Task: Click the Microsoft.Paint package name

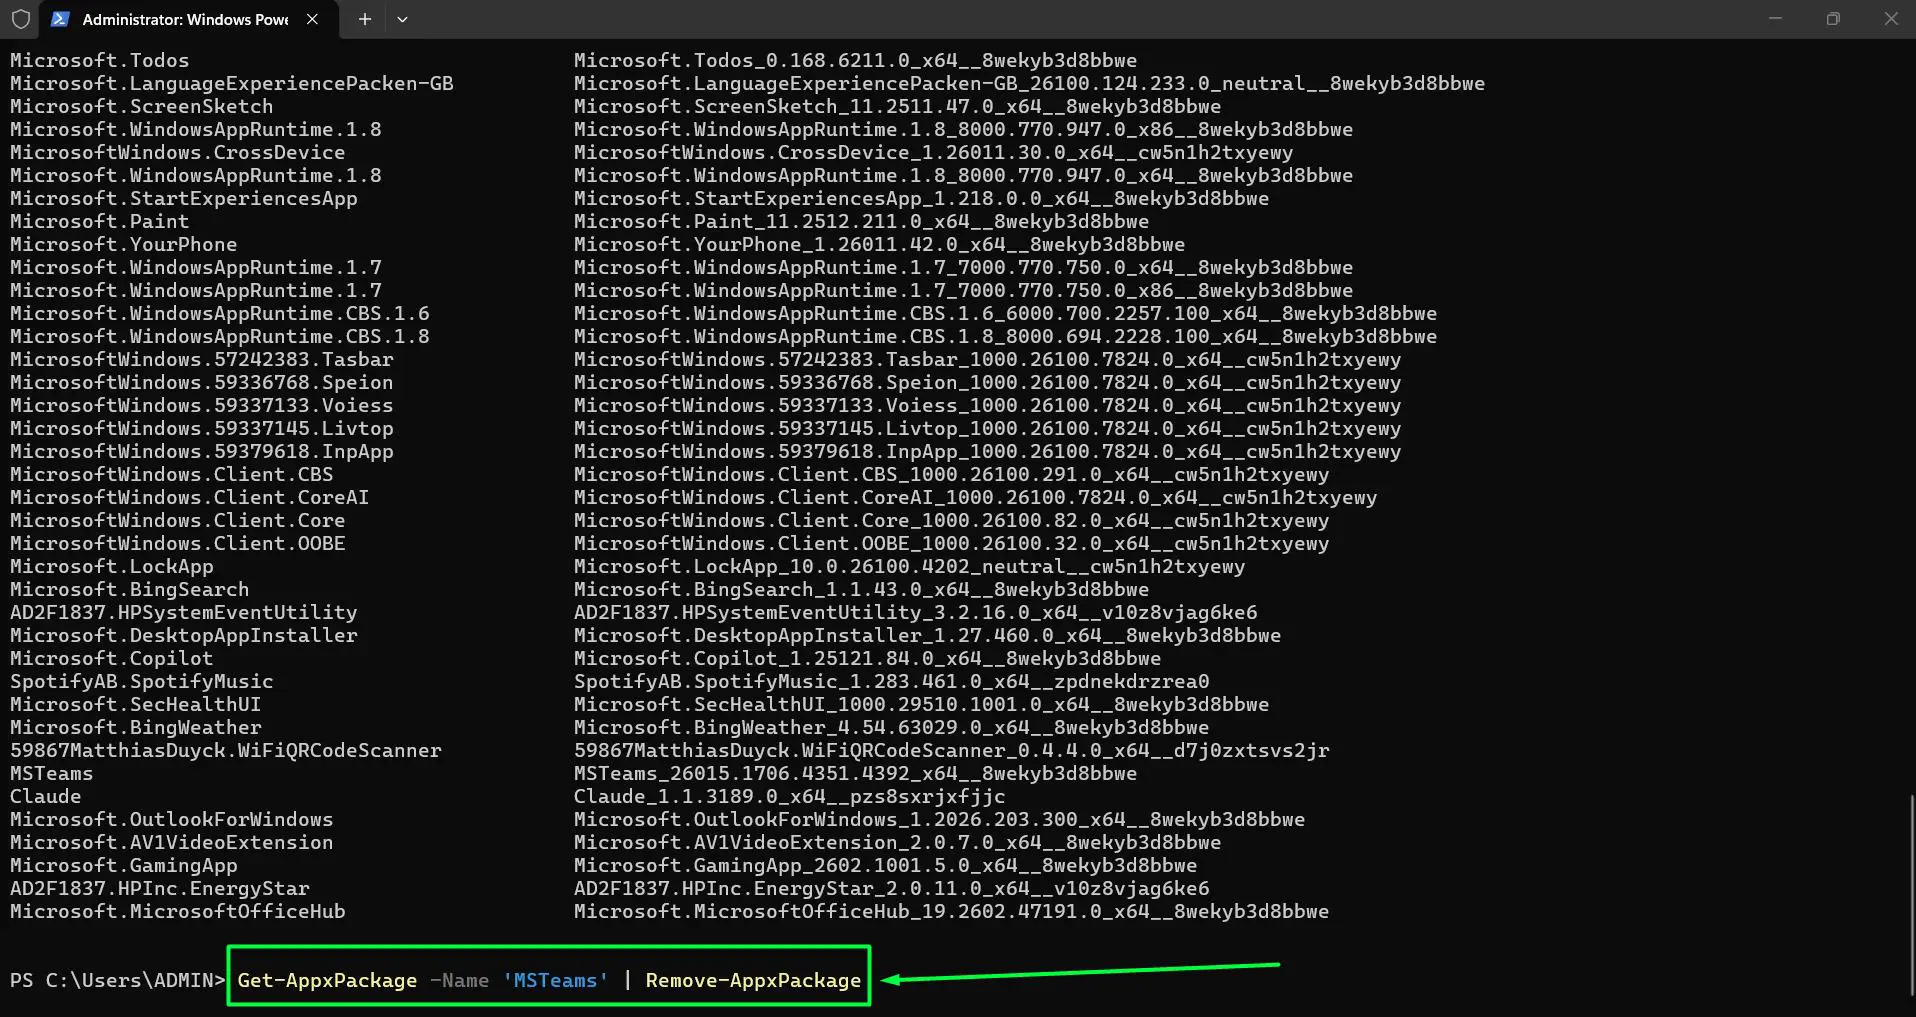Action: (x=98, y=221)
